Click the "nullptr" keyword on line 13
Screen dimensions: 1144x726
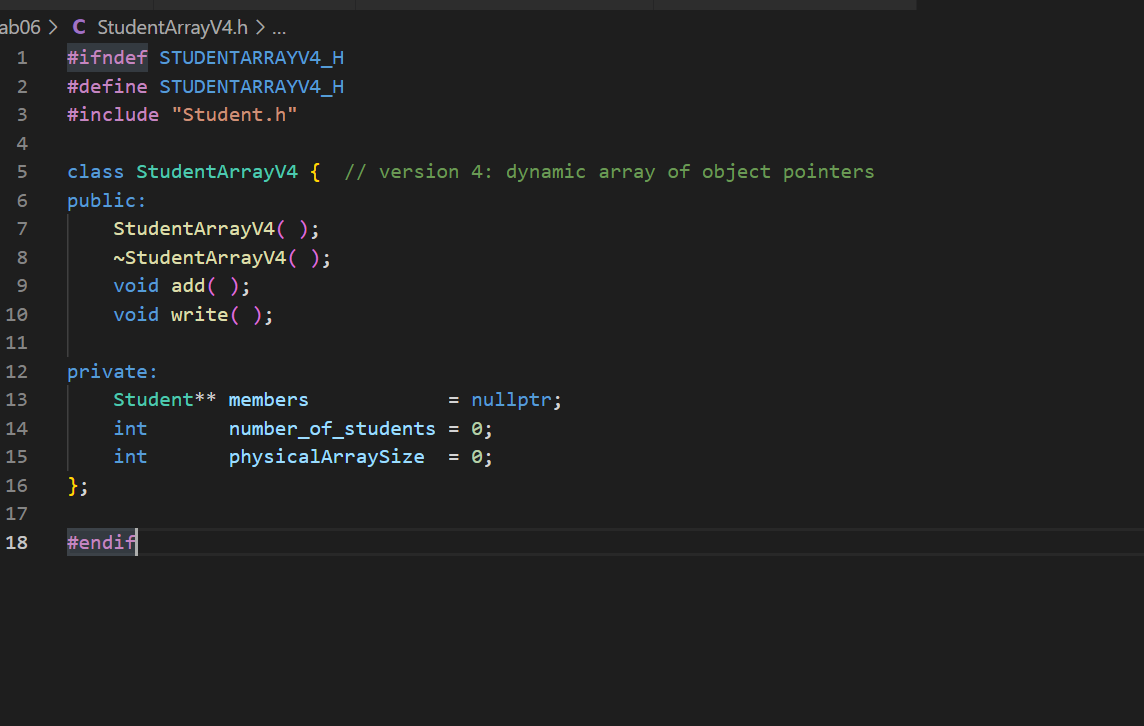point(511,399)
